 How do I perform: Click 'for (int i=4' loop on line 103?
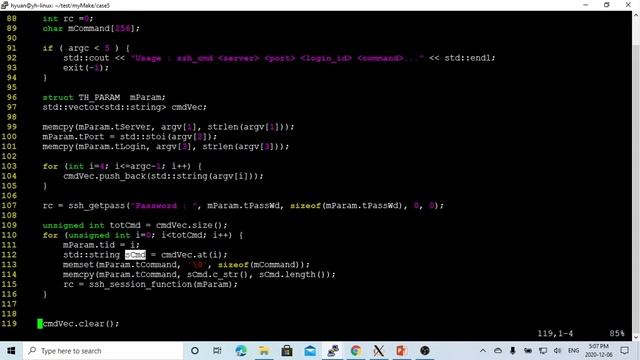122,166
